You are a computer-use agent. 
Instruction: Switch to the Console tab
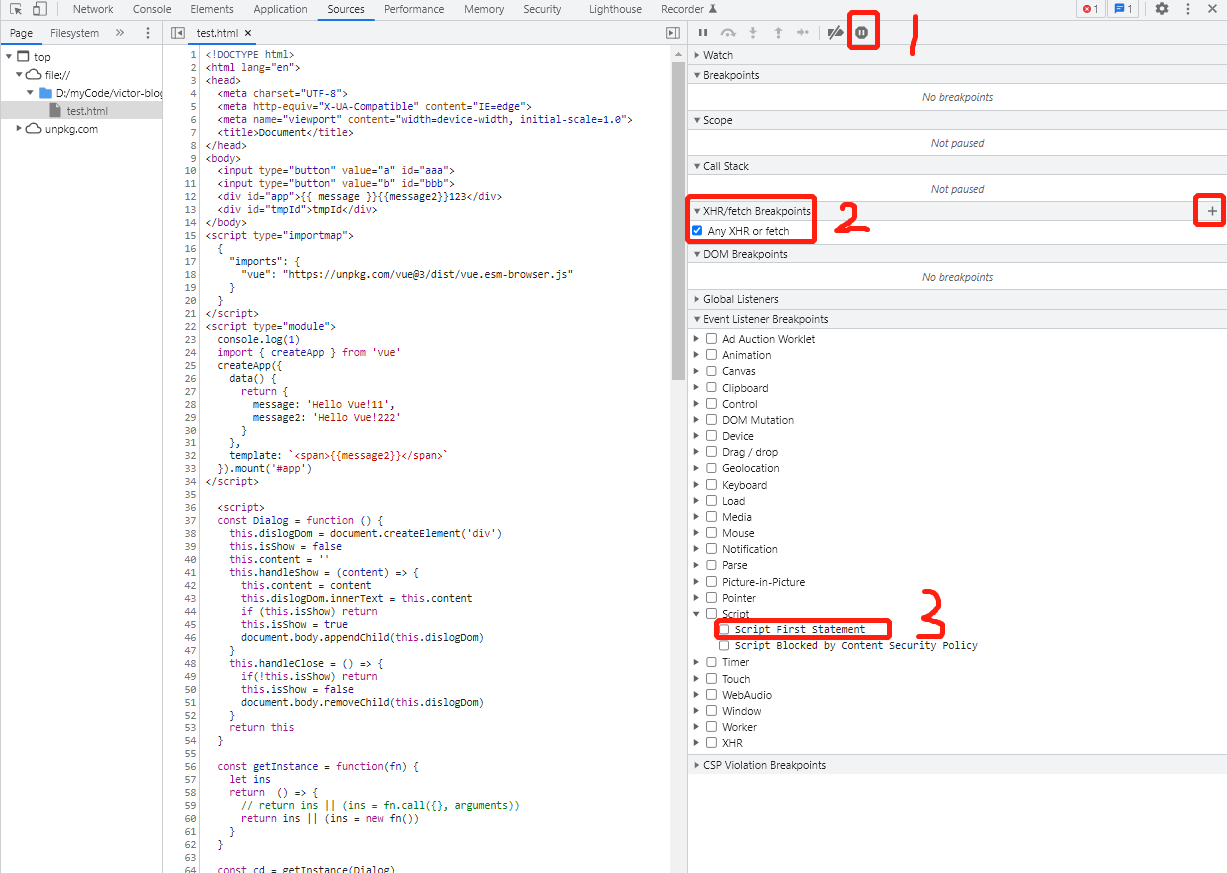click(x=152, y=9)
